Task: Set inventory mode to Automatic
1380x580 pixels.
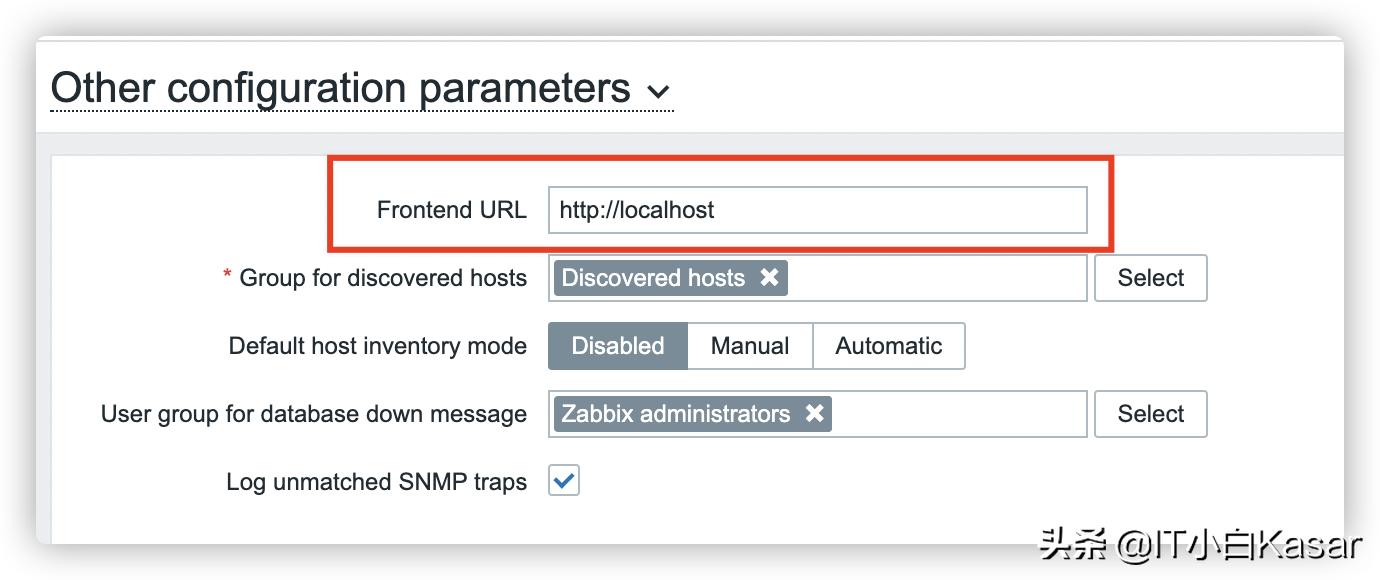Action: (888, 345)
